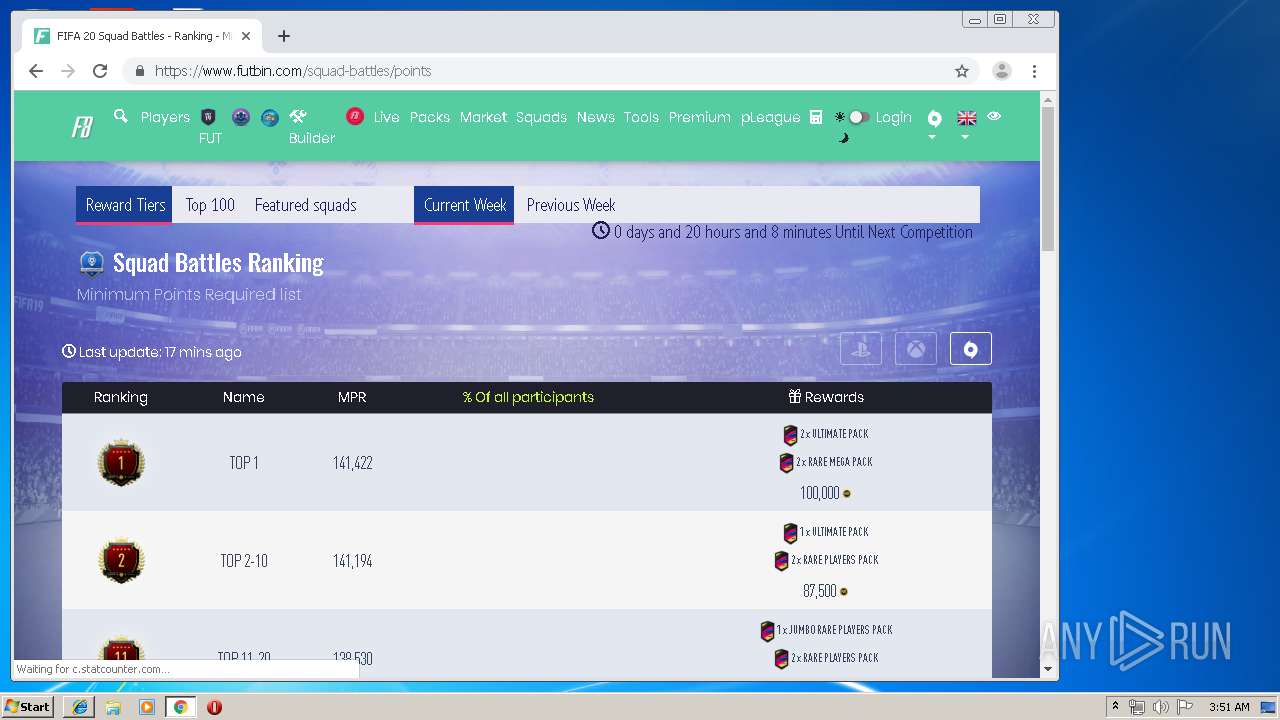Click the MPR column header

click(x=352, y=397)
